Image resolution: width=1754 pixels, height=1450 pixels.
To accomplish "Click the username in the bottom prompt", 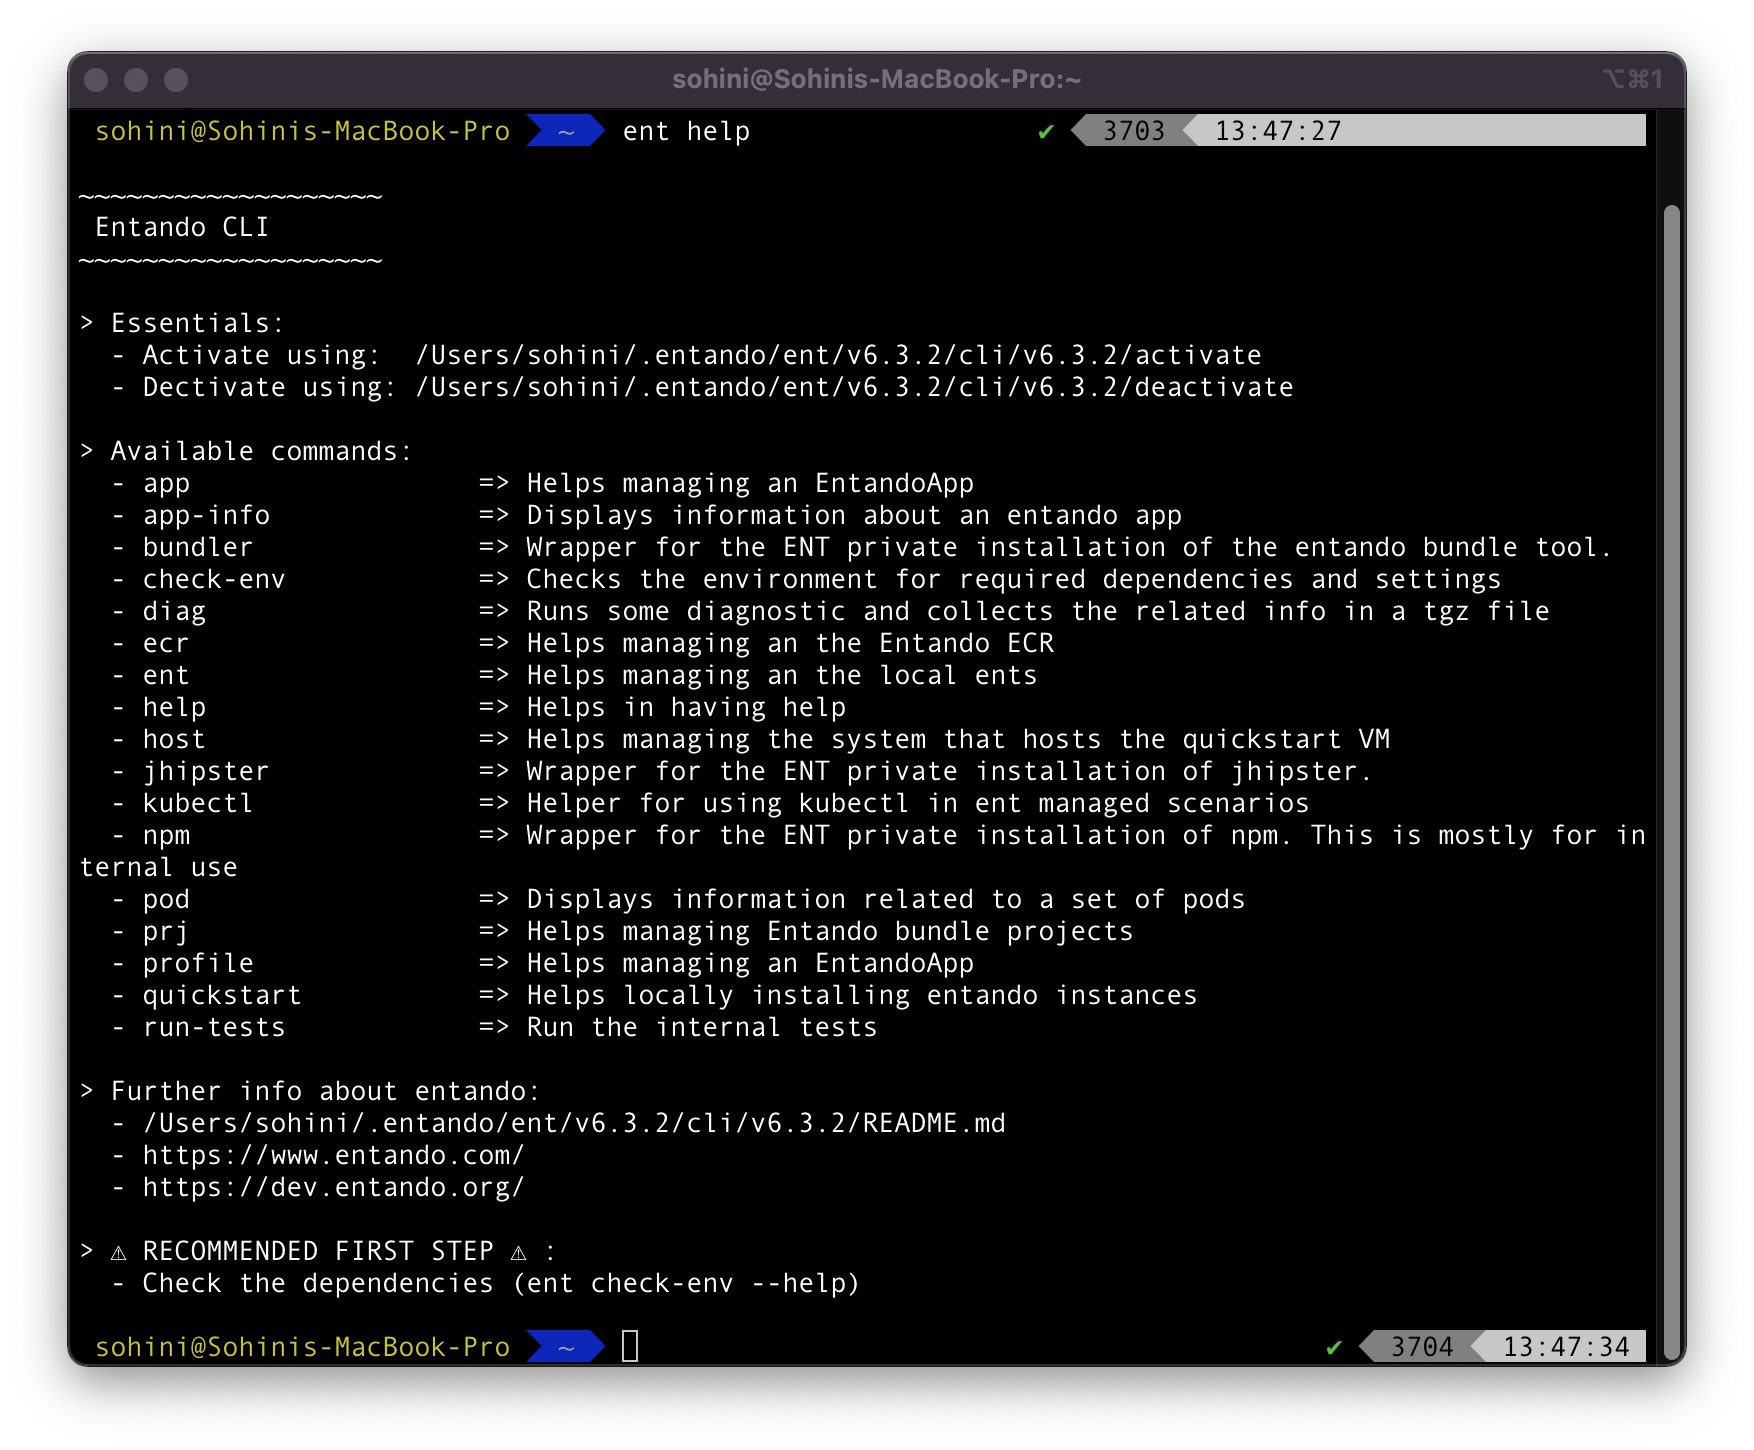I will [302, 1347].
